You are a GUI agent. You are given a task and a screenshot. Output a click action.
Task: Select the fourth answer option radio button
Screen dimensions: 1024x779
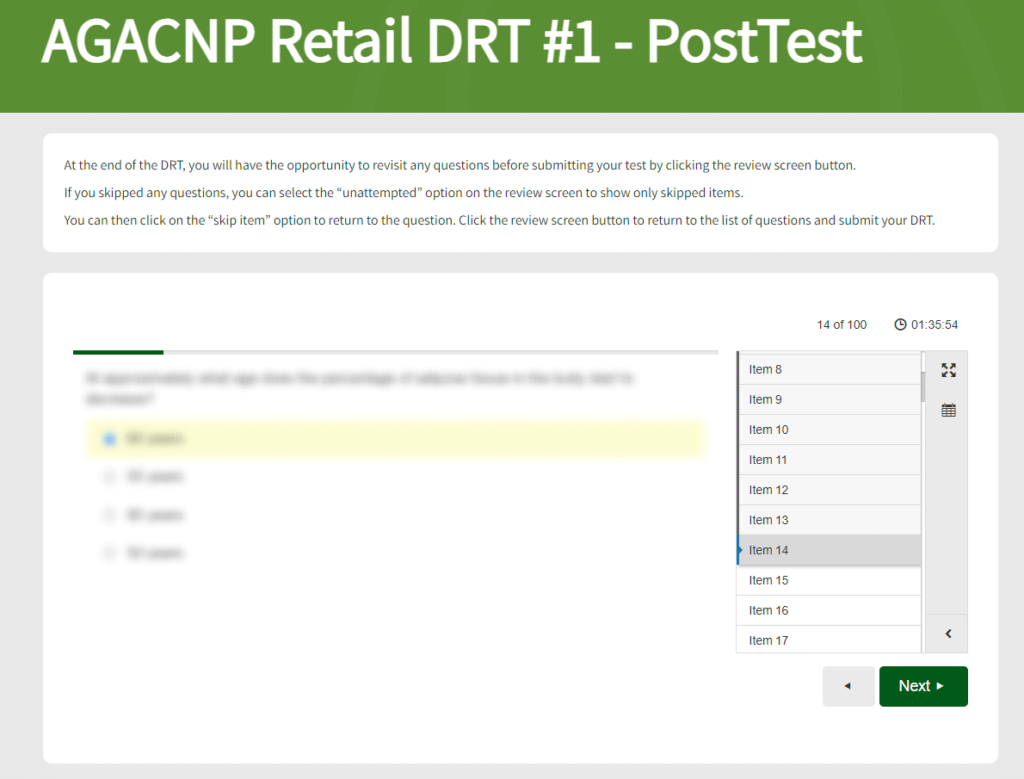pyautogui.click(x=110, y=553)
